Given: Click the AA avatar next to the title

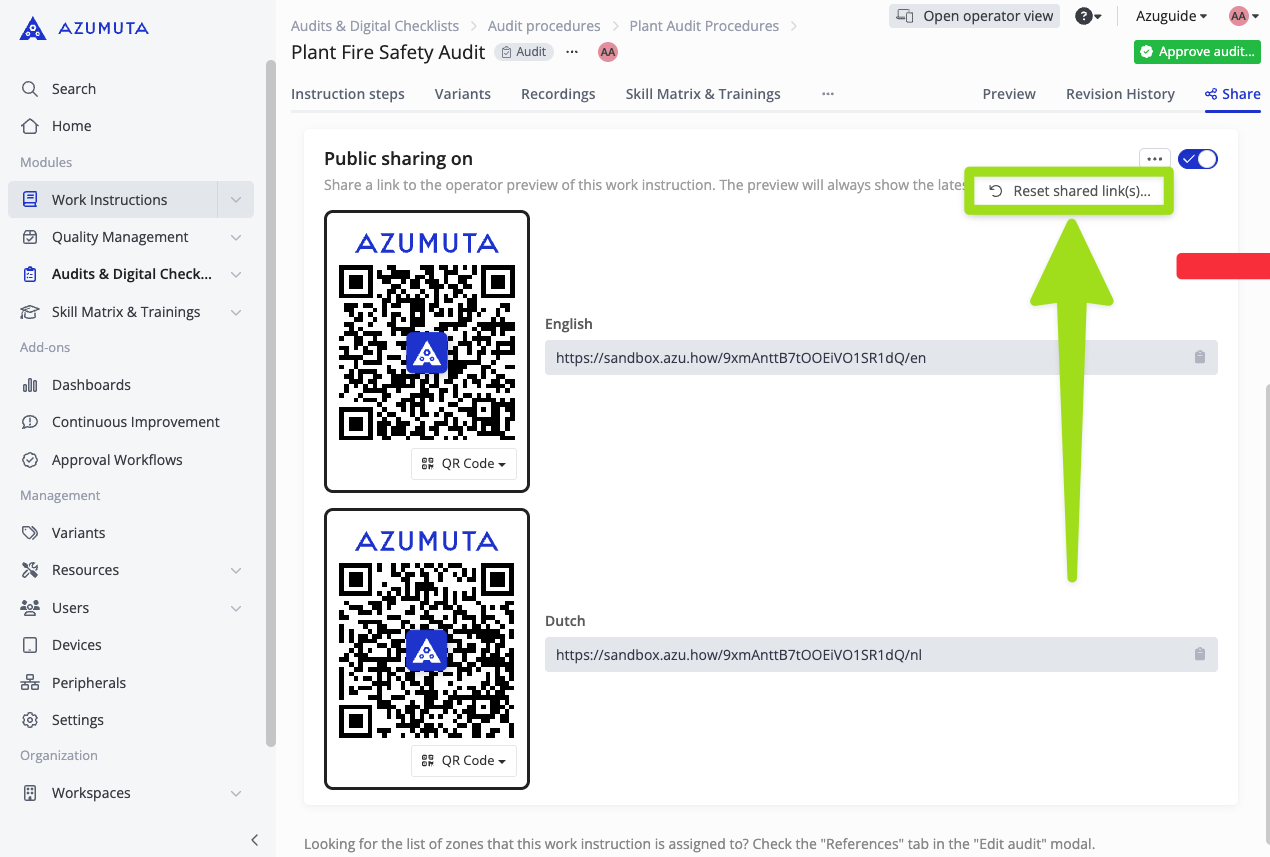Looking at the screenshot, I should pos(607,52).
